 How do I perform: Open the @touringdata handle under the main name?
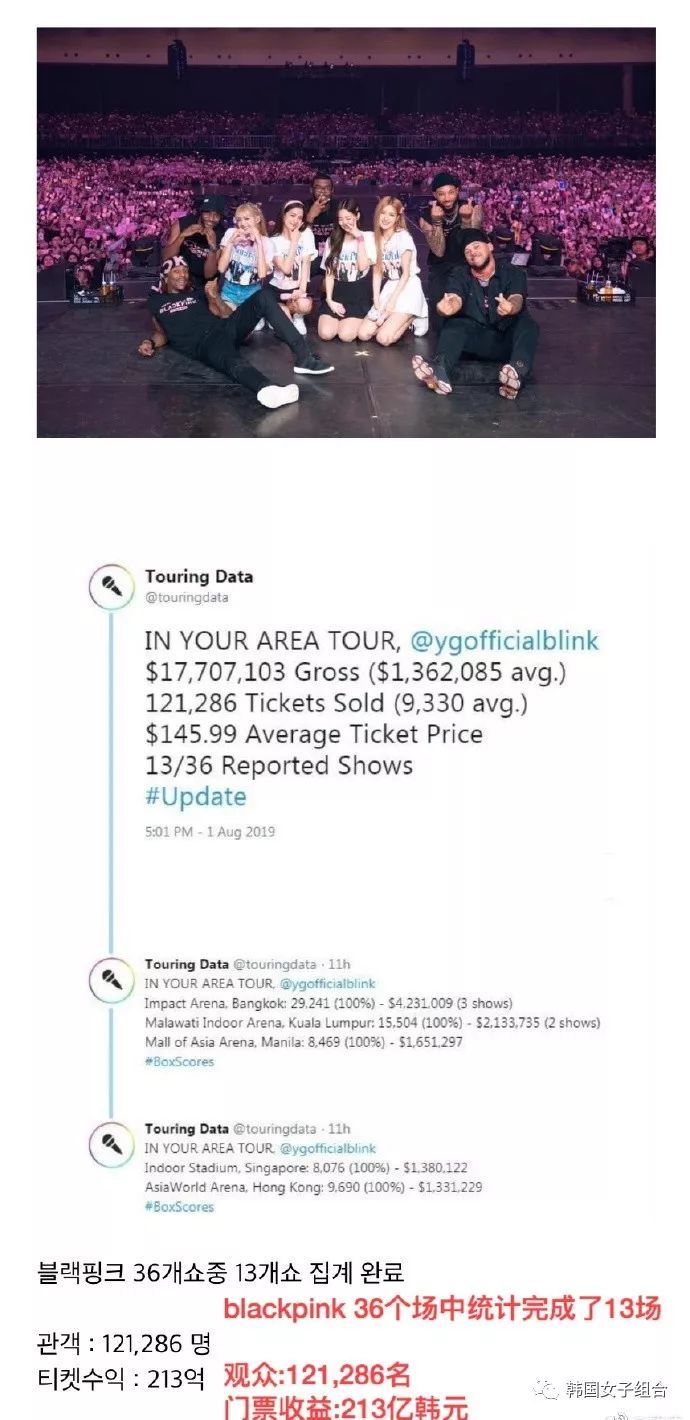[x=187, y=598]
